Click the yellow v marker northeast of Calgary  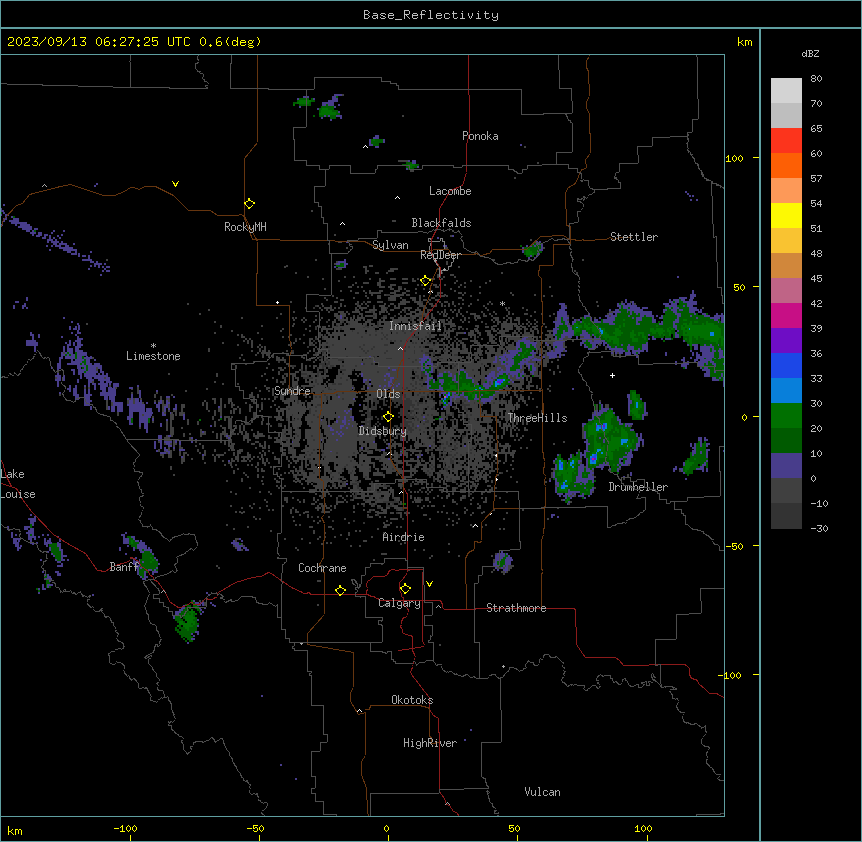click(429, 584)
